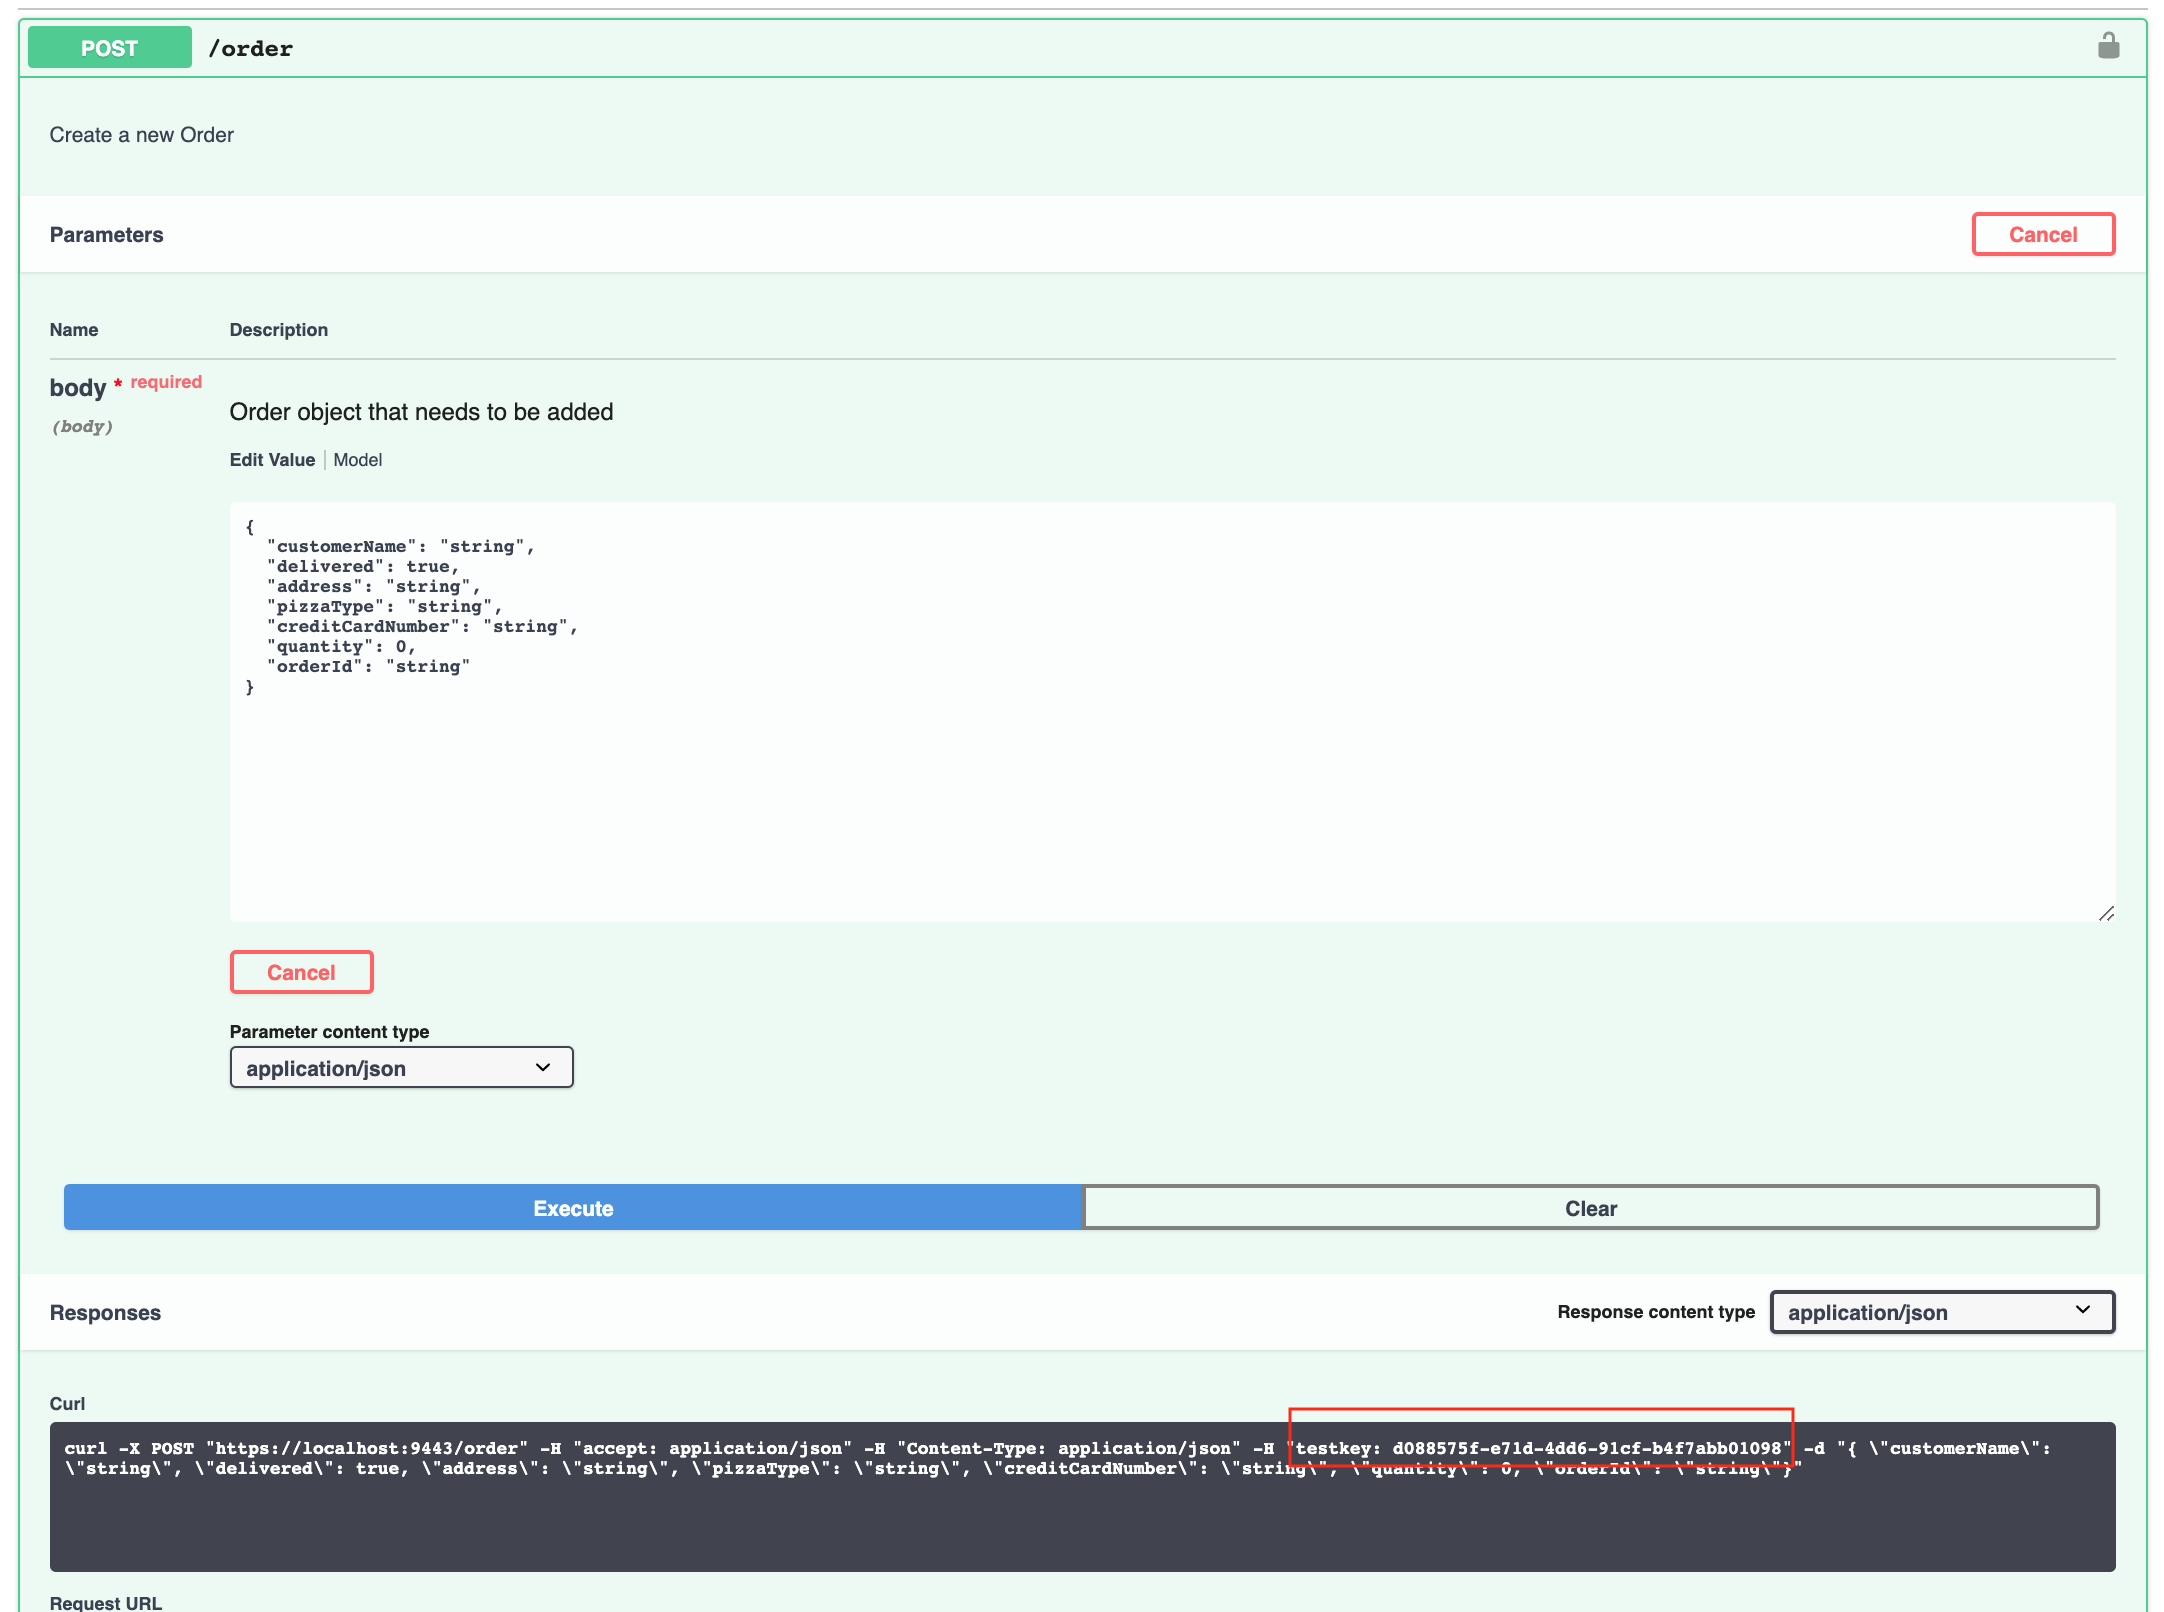Grab the text area resize handle

tap(2106, 913)
